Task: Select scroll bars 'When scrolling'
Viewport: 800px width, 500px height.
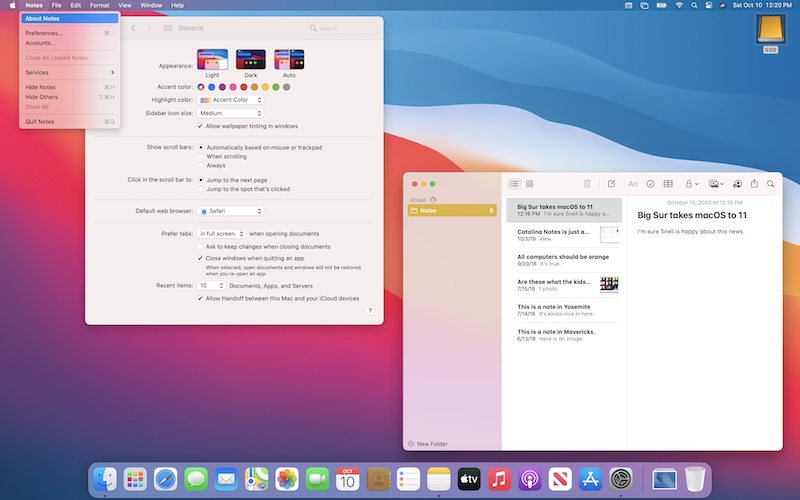Action: point(201,157)
